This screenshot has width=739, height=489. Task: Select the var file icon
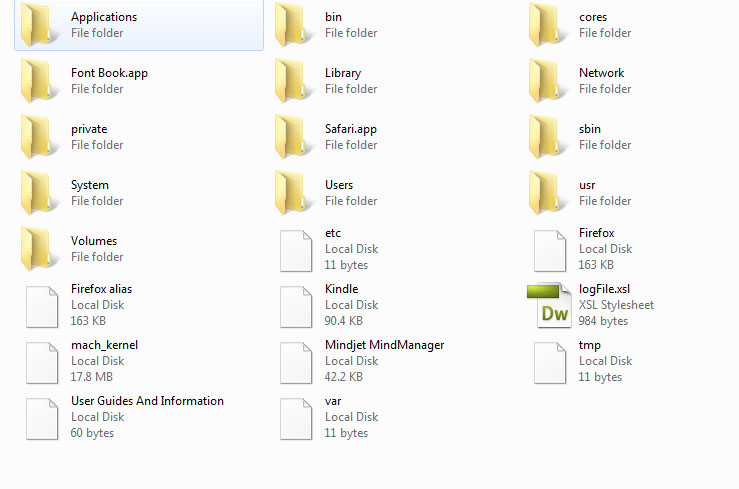[x=296, y=419]
